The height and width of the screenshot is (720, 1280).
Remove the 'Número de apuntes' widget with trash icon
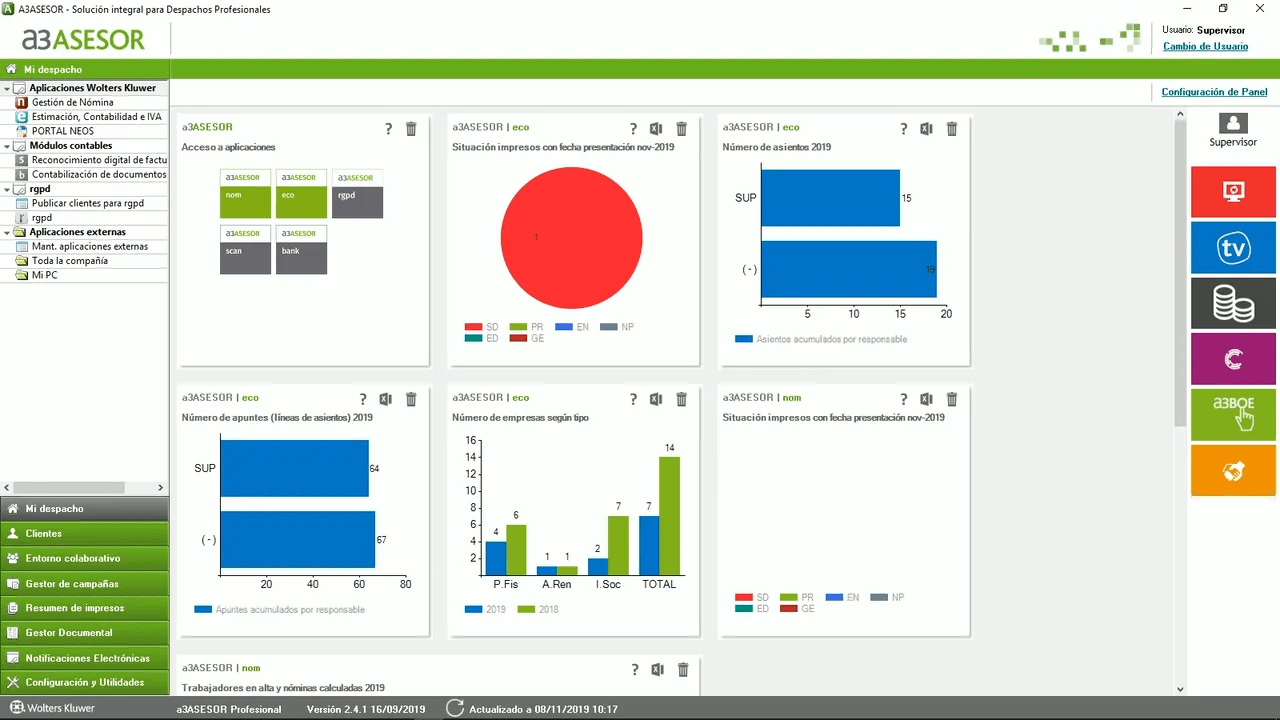411,400
